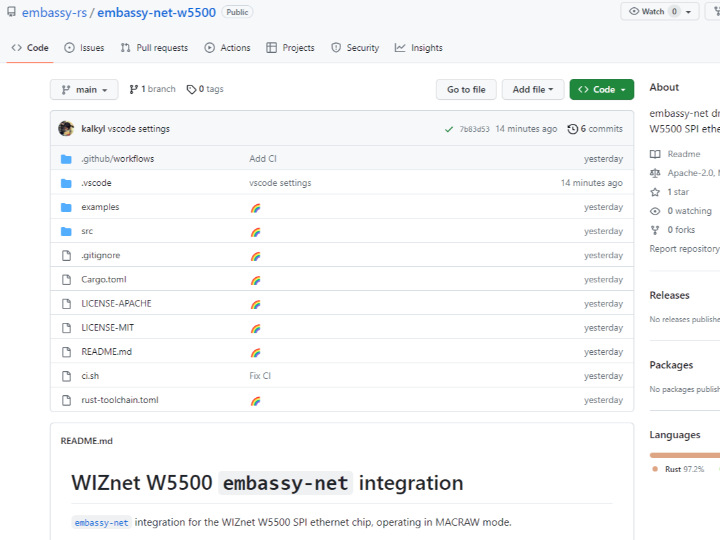This screenshot has height=540, width=720.
Task: Switch to the Pull requests tab
Action: pos(154,48)
